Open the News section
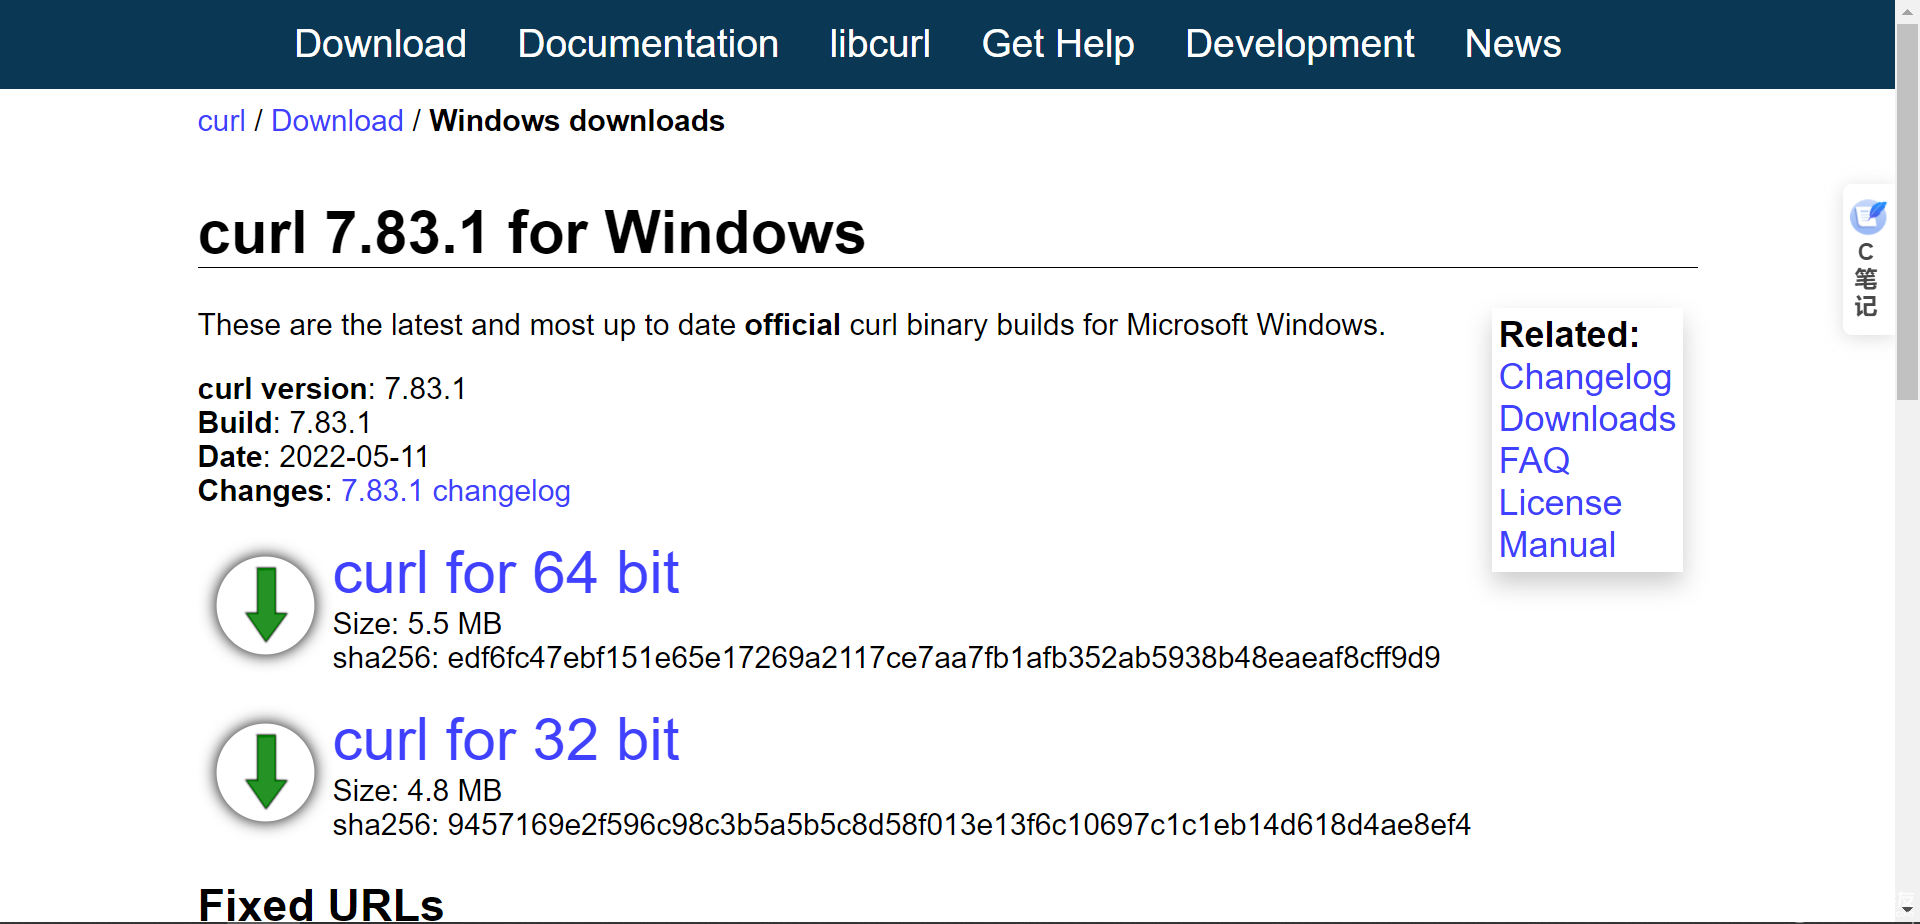Viewport: 1920px width, 924px height. click(x=1512, y=44)
